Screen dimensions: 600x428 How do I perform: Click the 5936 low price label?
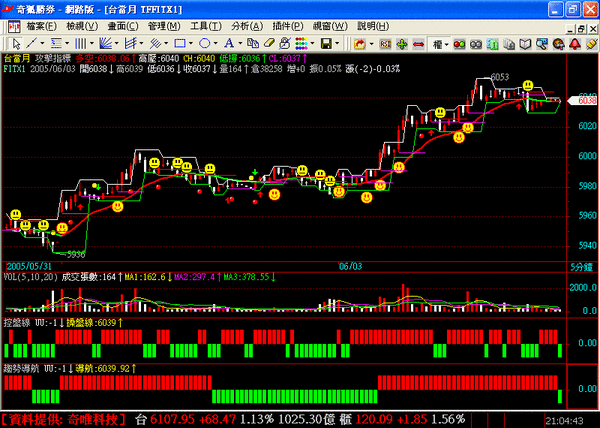(75, 254)
